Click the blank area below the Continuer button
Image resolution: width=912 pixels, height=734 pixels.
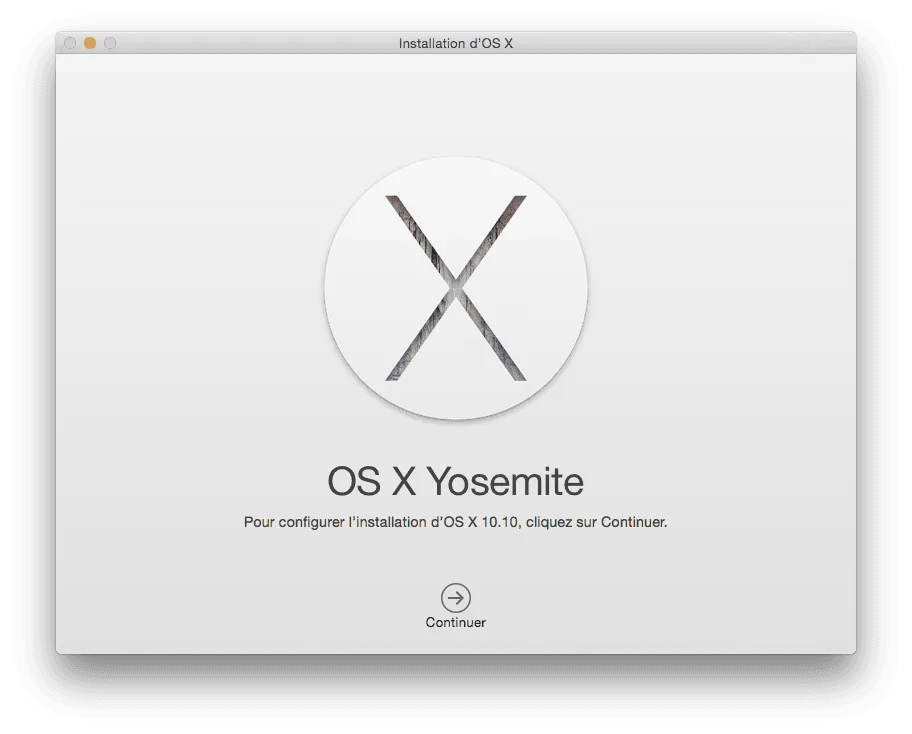click(x=456, y=645)
